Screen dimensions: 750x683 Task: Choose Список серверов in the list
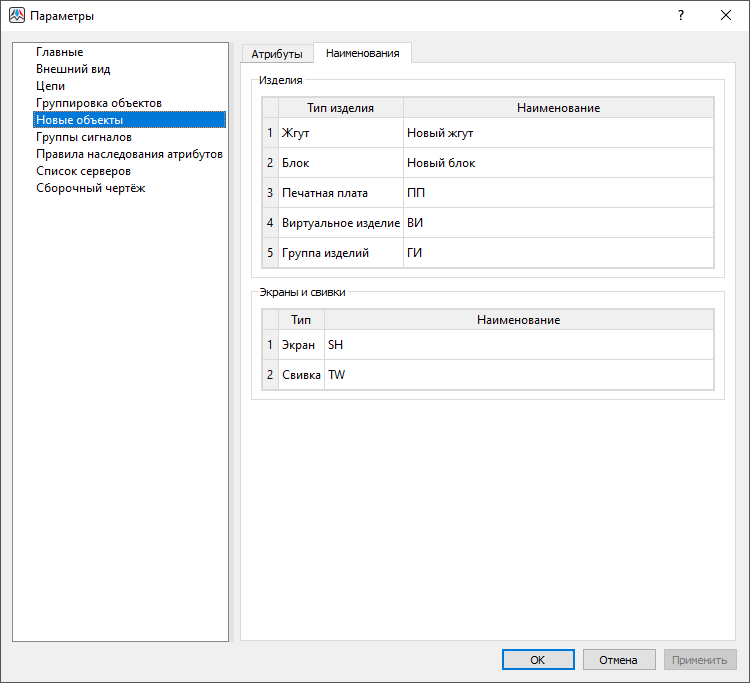(83, 171)
